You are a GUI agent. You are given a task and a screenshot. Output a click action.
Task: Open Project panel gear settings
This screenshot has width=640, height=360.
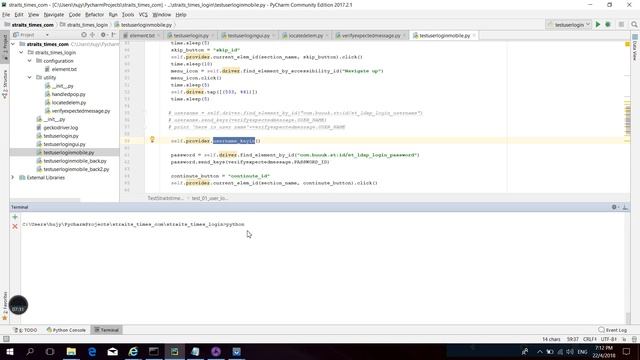coord(103,35)
